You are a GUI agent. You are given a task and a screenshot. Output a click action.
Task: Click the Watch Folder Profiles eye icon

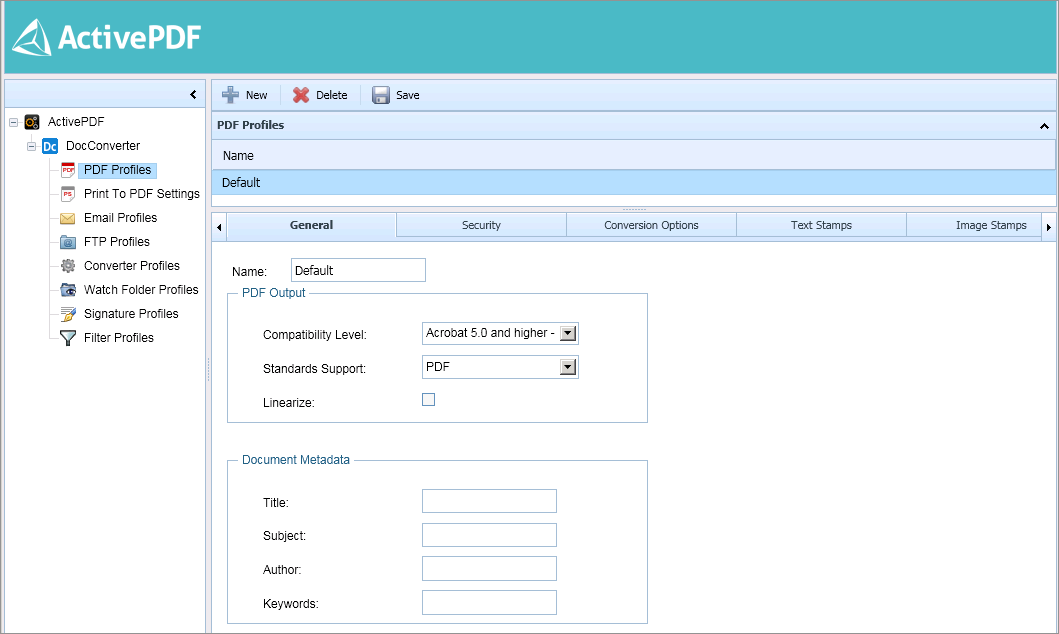pyautogui.click(x=68, y=290)
